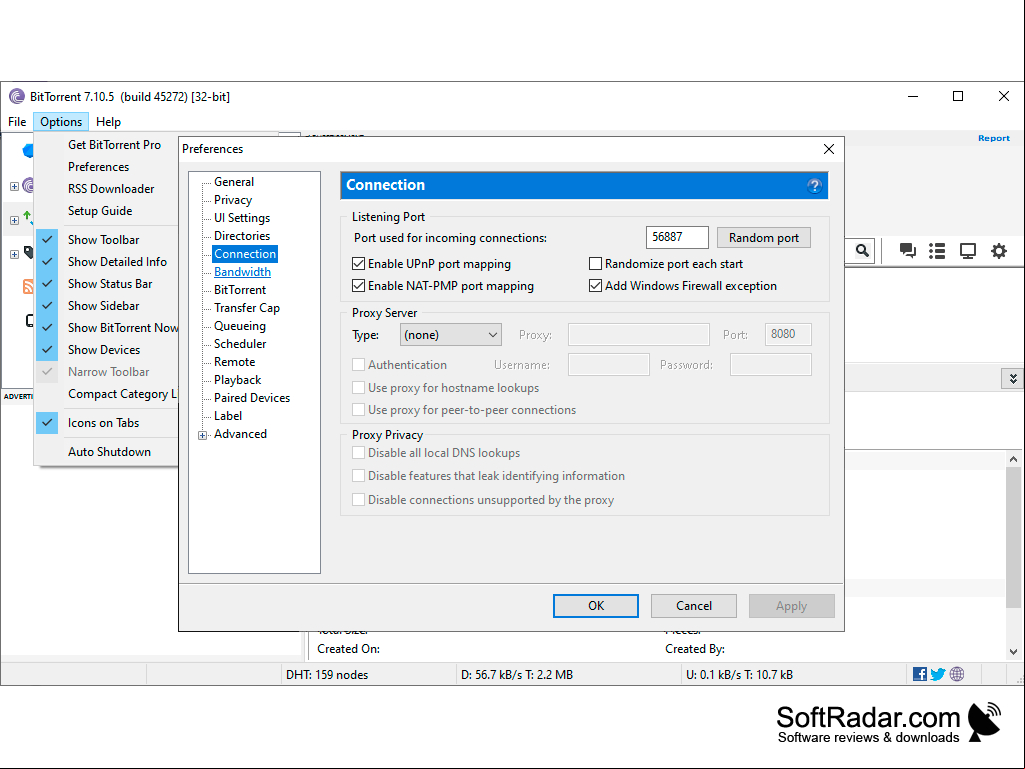Viewport: 1025px width, 769px height.
Task: Click the double-chevron collapse icon on right panel
Action: coord(1013,379)
